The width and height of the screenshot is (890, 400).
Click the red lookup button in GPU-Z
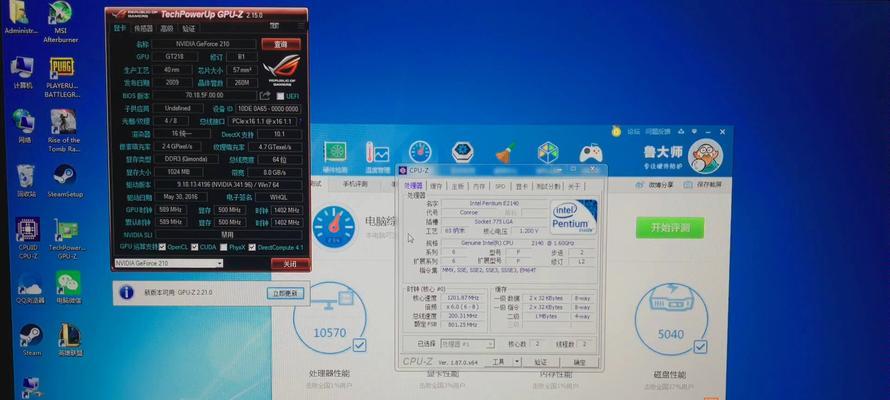281,44
